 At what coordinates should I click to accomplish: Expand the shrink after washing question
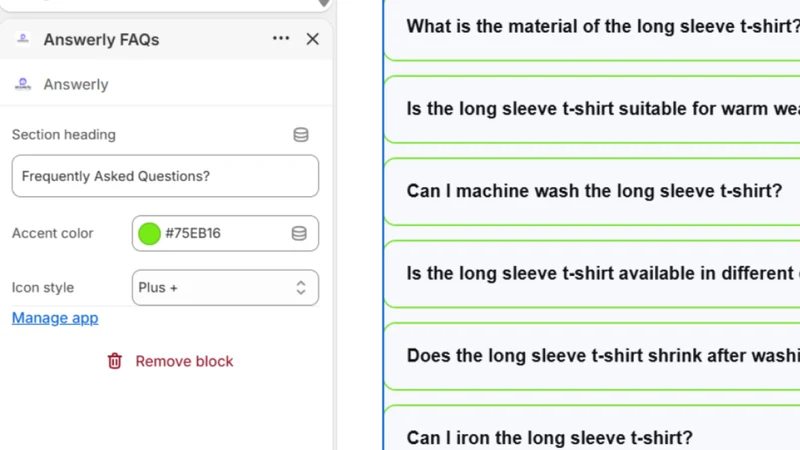click(592, 356)
